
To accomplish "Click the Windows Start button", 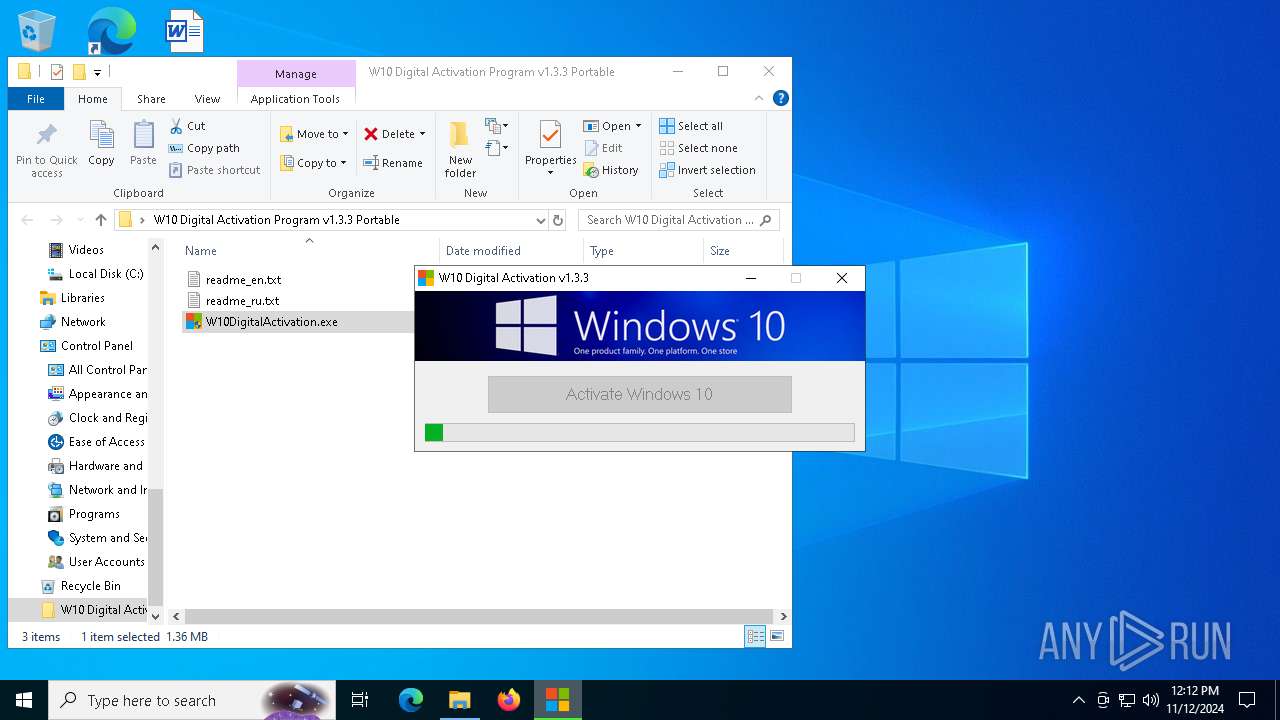I will point(24,700).
